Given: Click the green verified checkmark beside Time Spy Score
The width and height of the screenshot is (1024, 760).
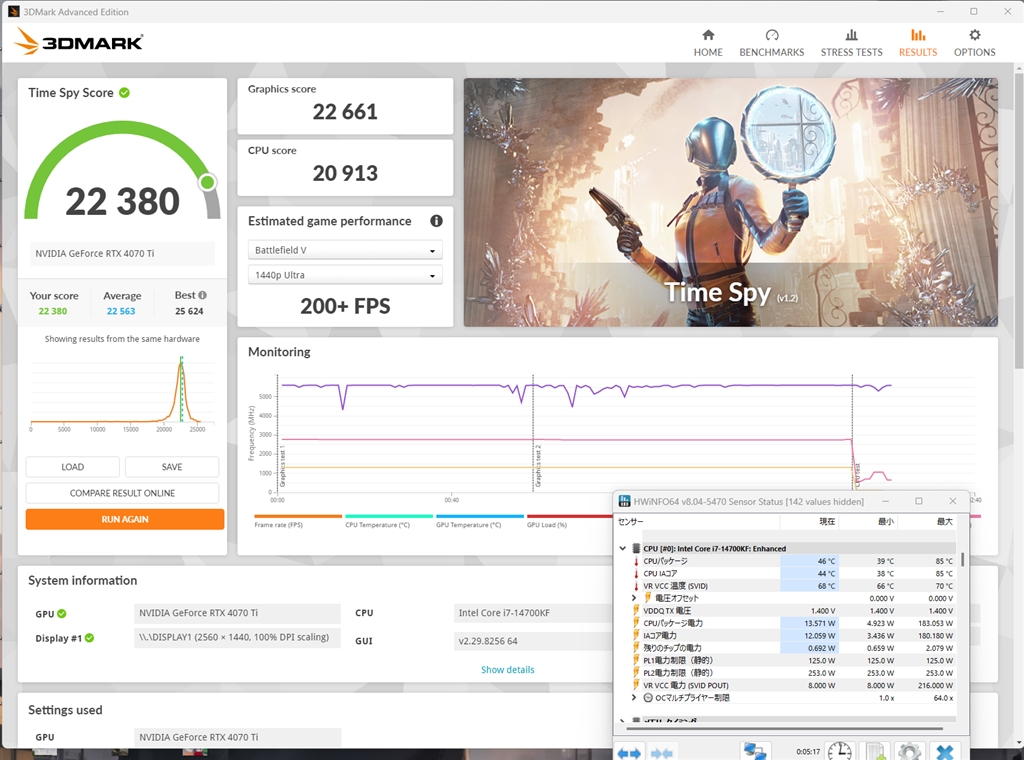Looking at the screenshot, I should (x=125, y=93).
